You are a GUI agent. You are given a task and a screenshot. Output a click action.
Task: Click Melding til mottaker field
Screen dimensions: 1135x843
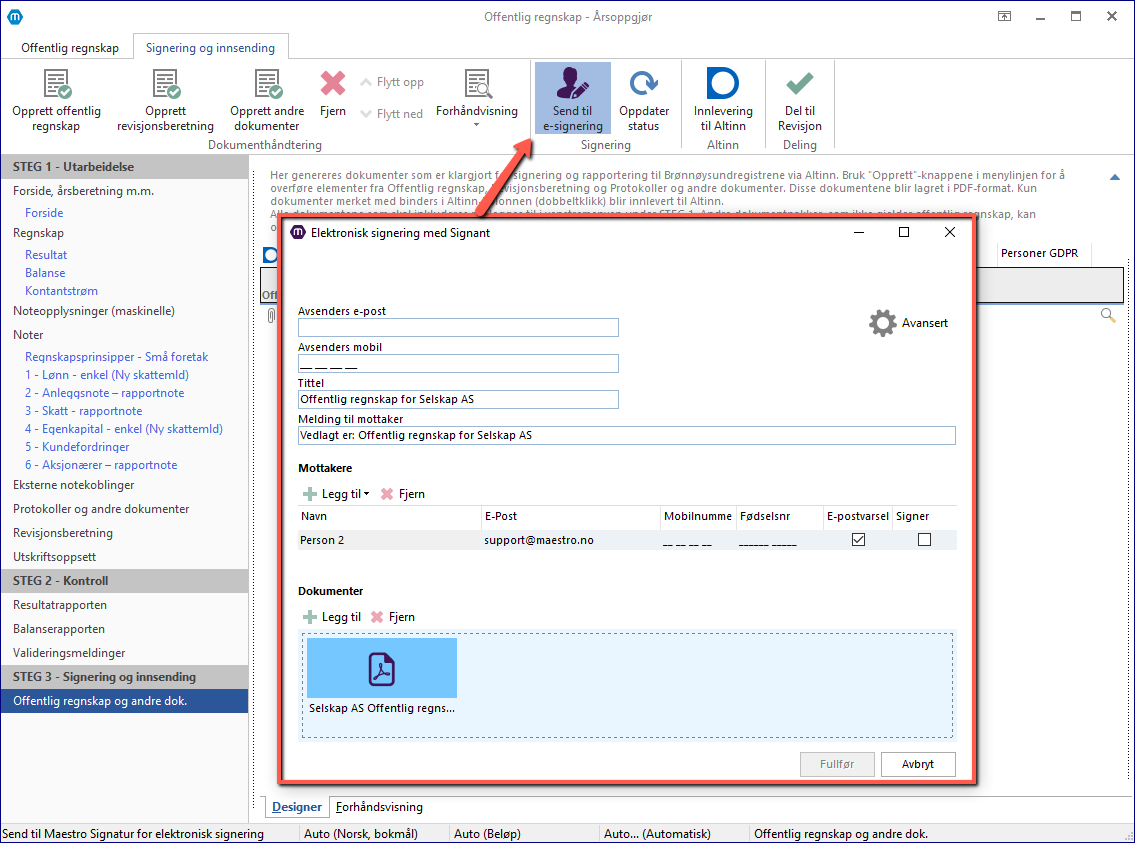[x=627, y=435]
